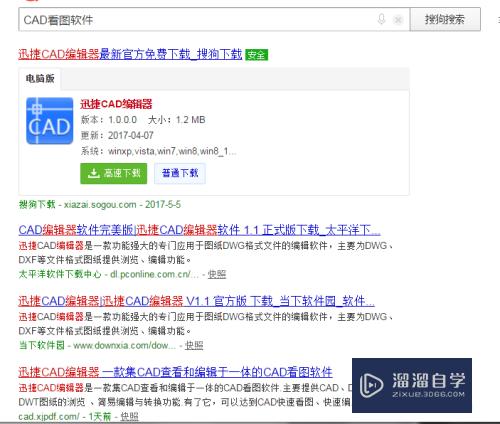Image resolution: width=500 pixels, height=424 pixels.
Task: Click the red 迅捷CAD编辑器 title in the download card
Action: pos(116,104)
